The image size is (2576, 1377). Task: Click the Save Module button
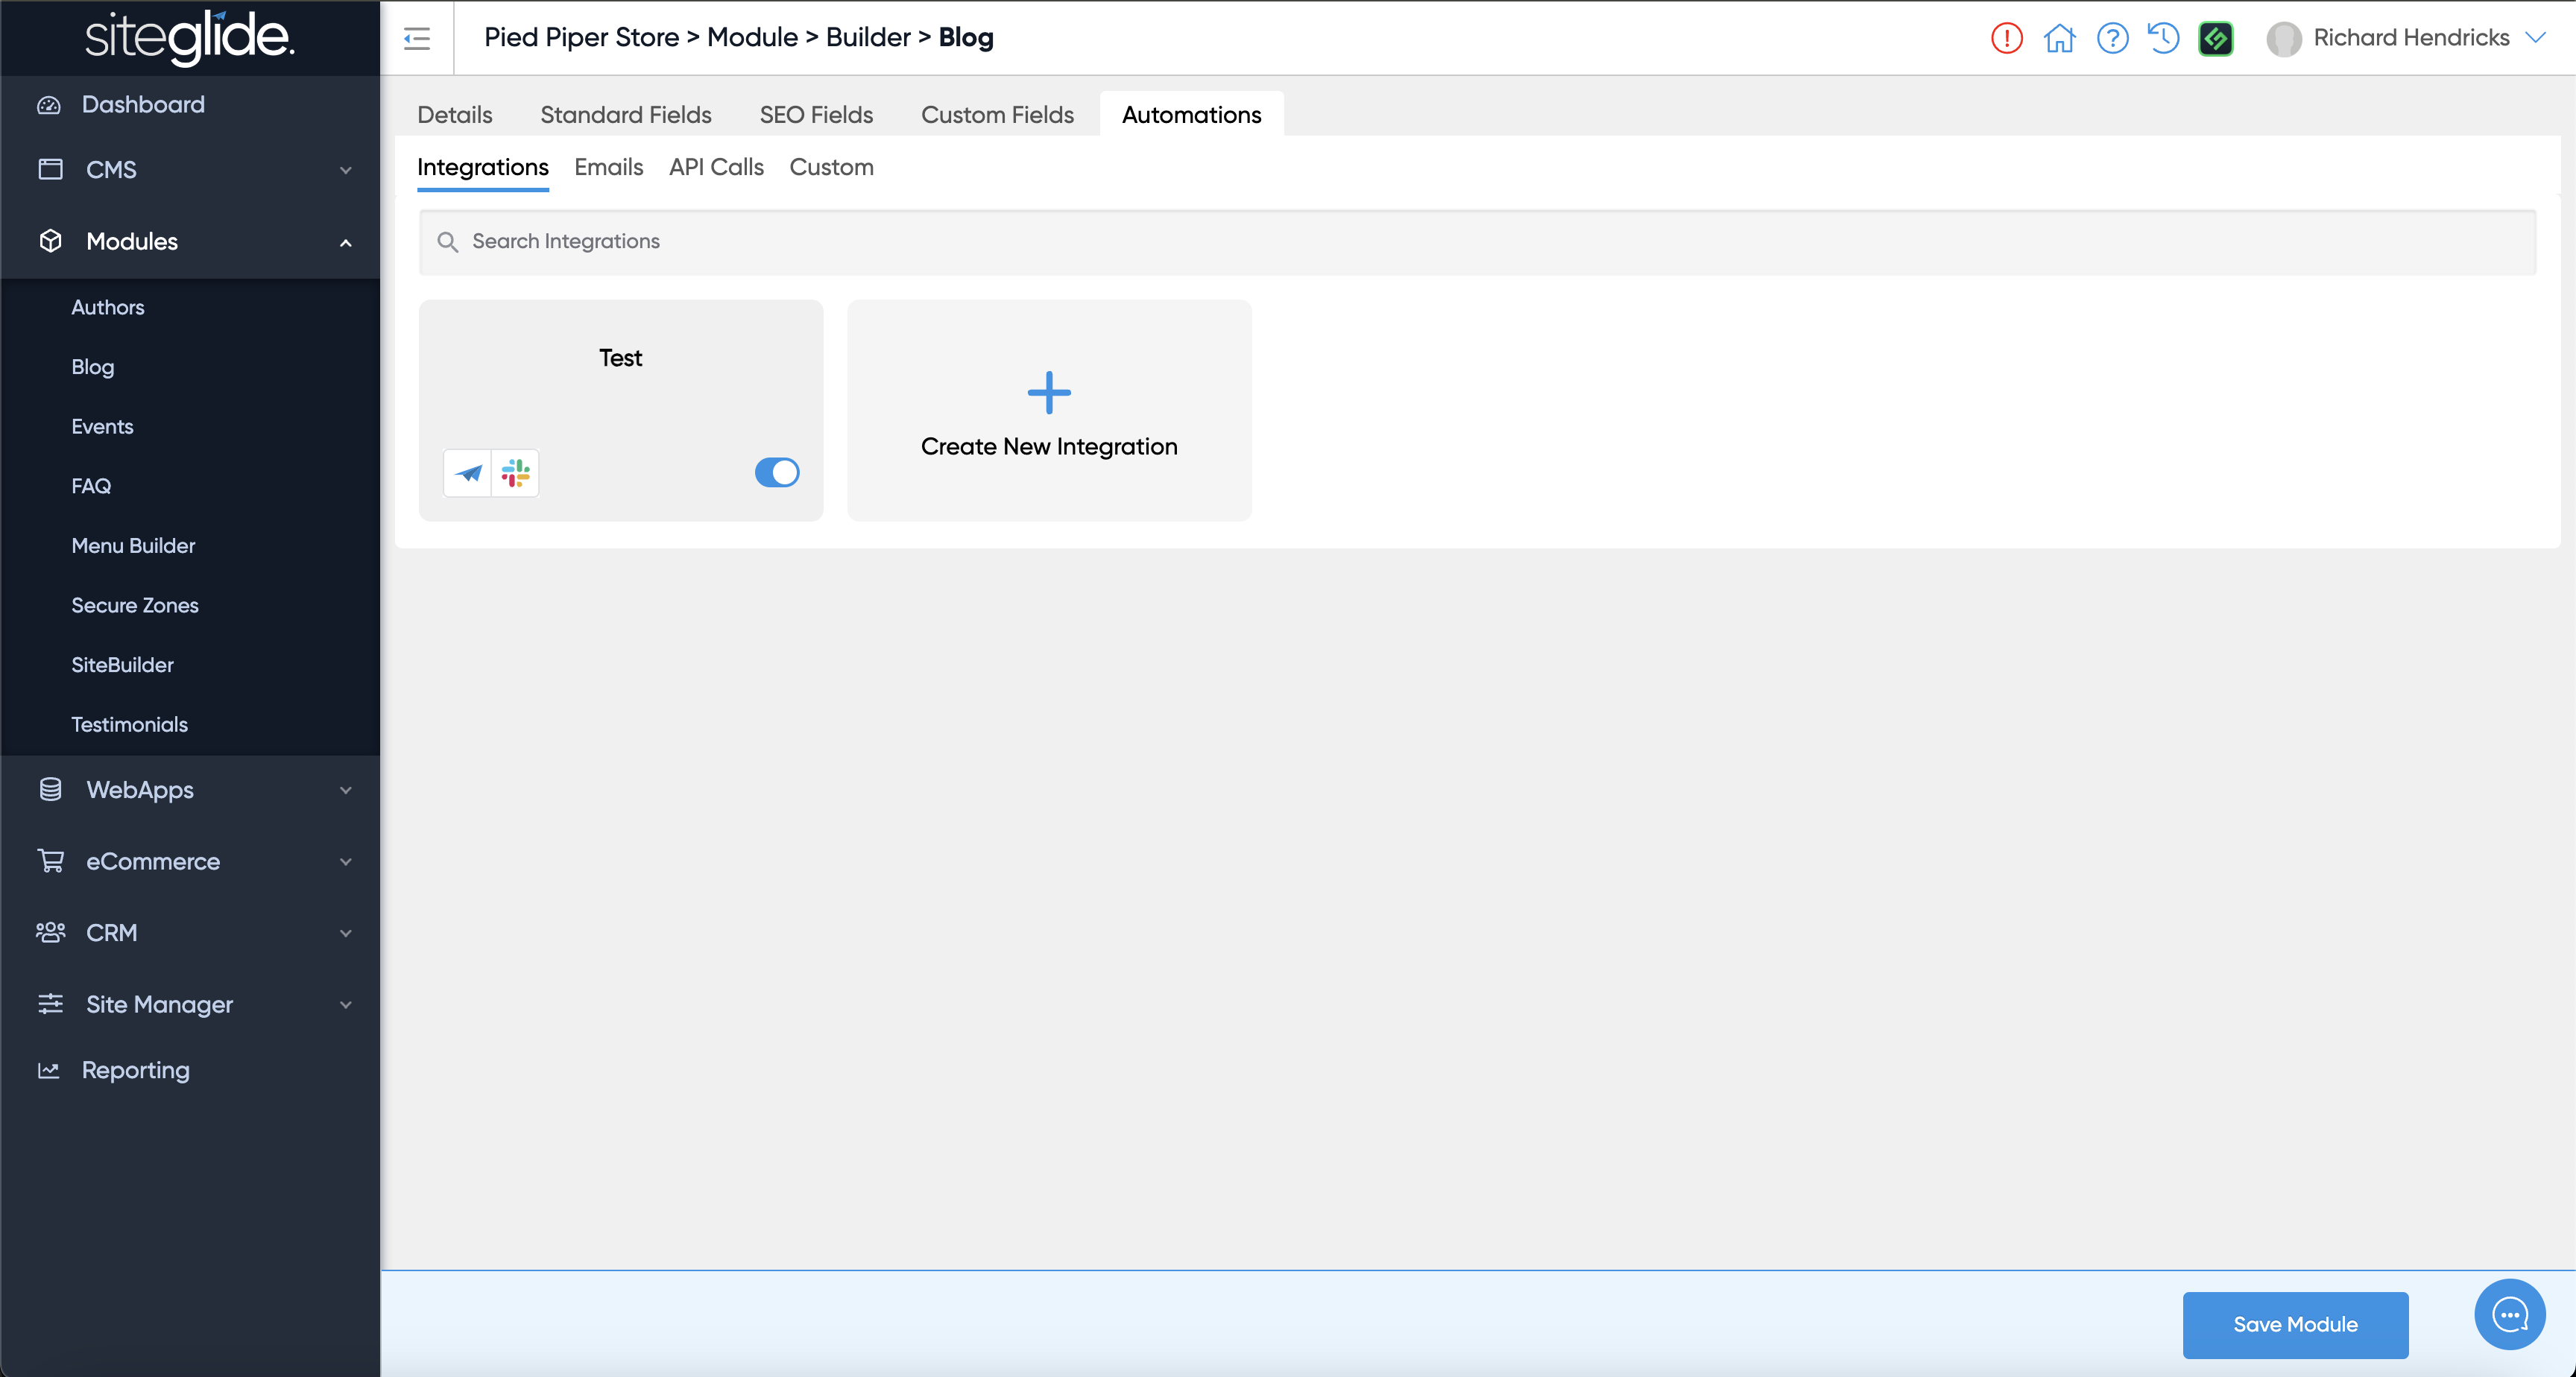tap(2295, 1324)
